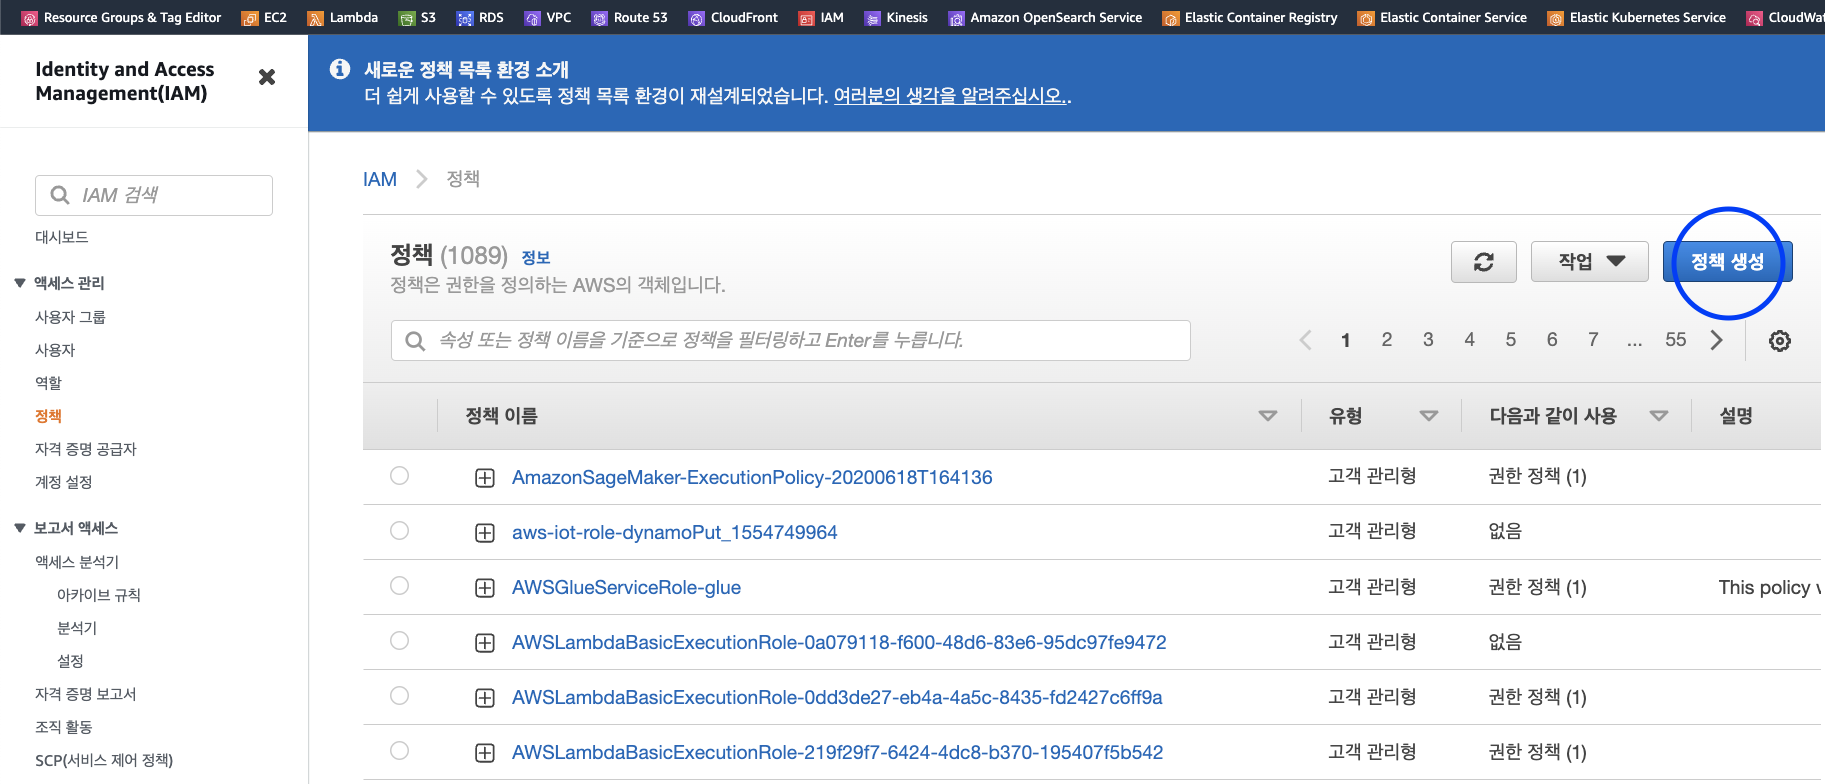
Task: Open the Resource Groups & Tag Editor shortcut icon
Action: [30, 18]
